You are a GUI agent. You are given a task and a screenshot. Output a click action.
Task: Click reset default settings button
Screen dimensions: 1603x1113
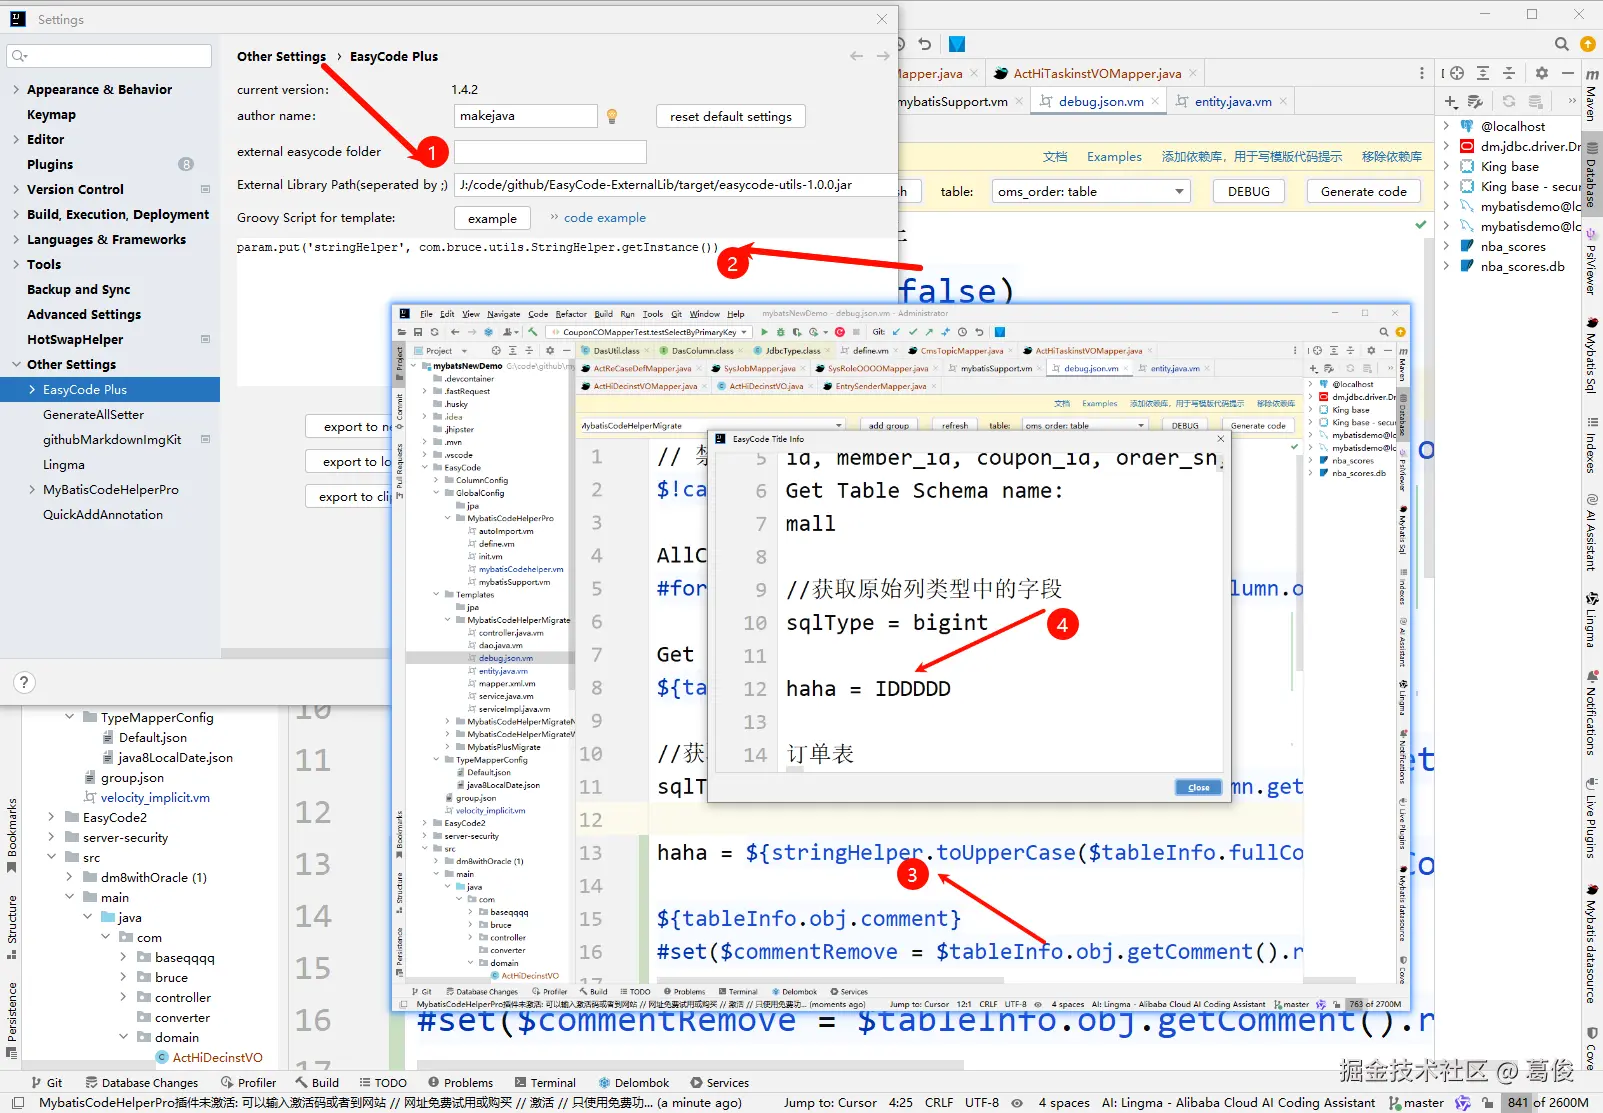pos(731,116)
